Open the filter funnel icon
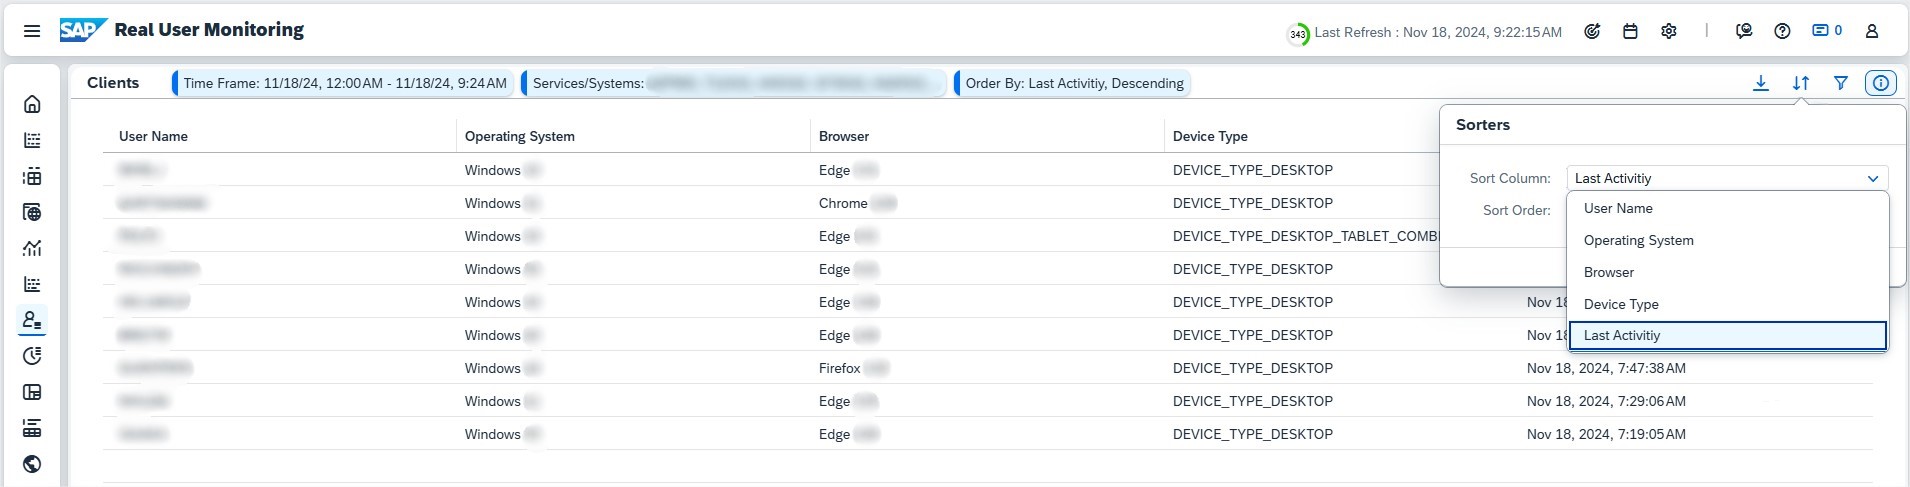1910x487 pixels. (1840, 83)
